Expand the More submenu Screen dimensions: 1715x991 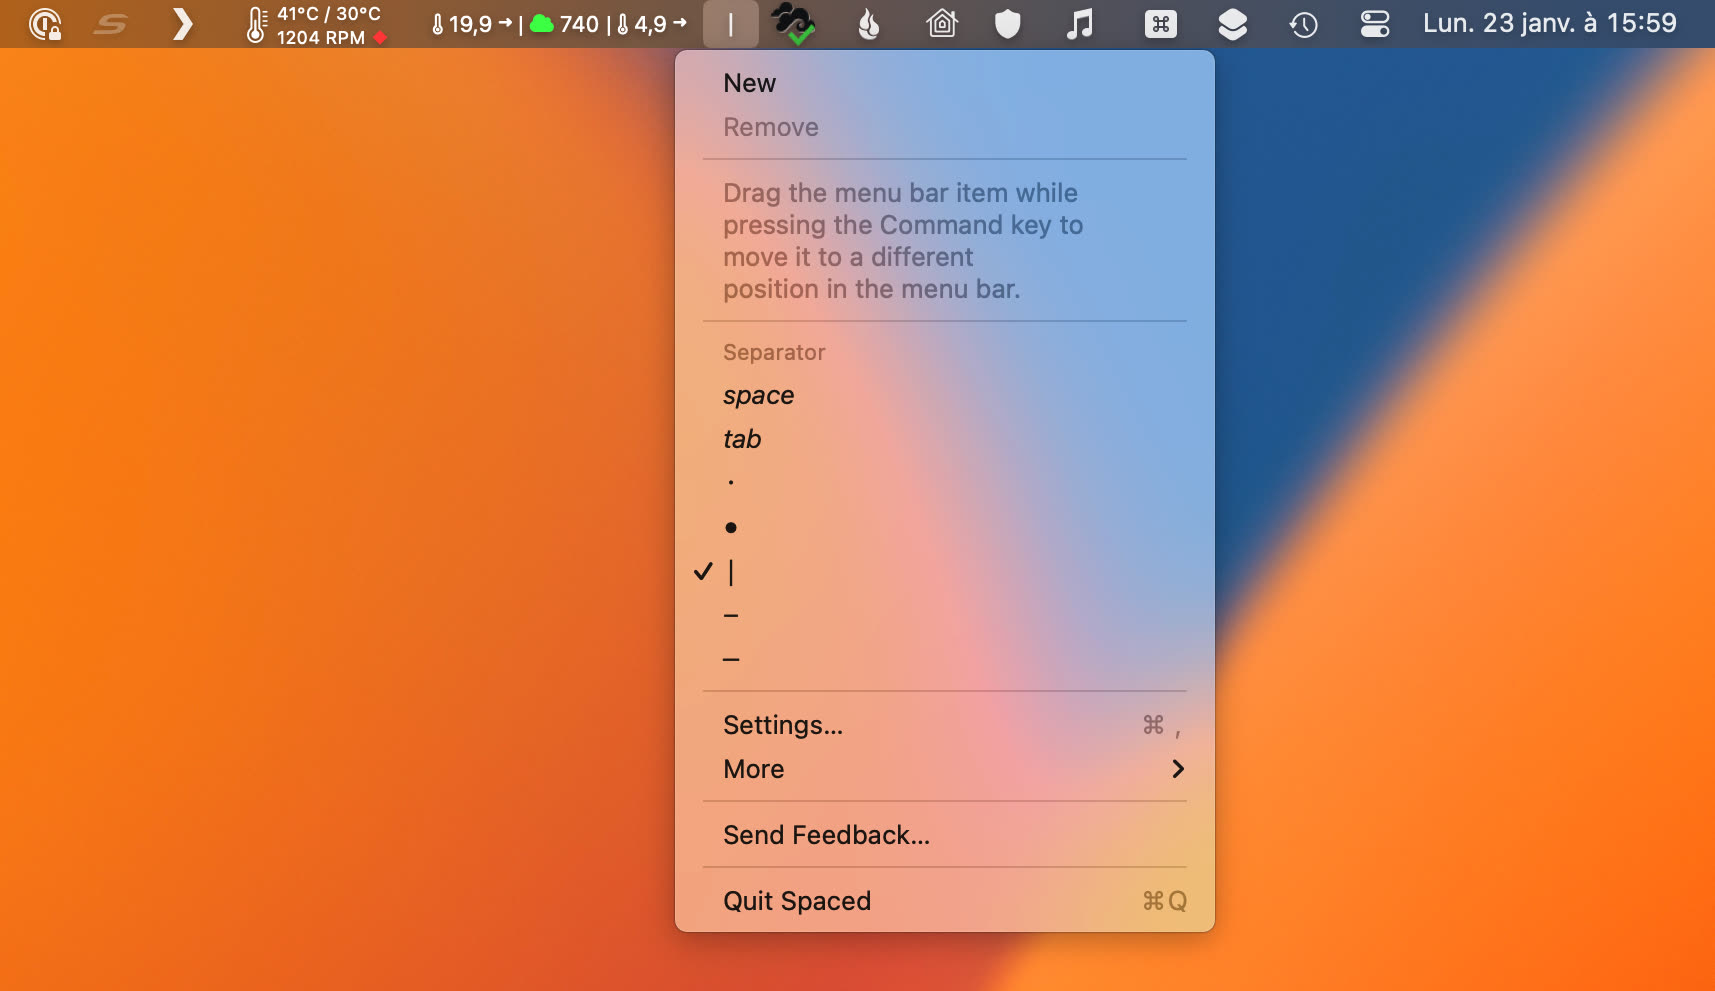pyautogui.click(x=945, y=769)
